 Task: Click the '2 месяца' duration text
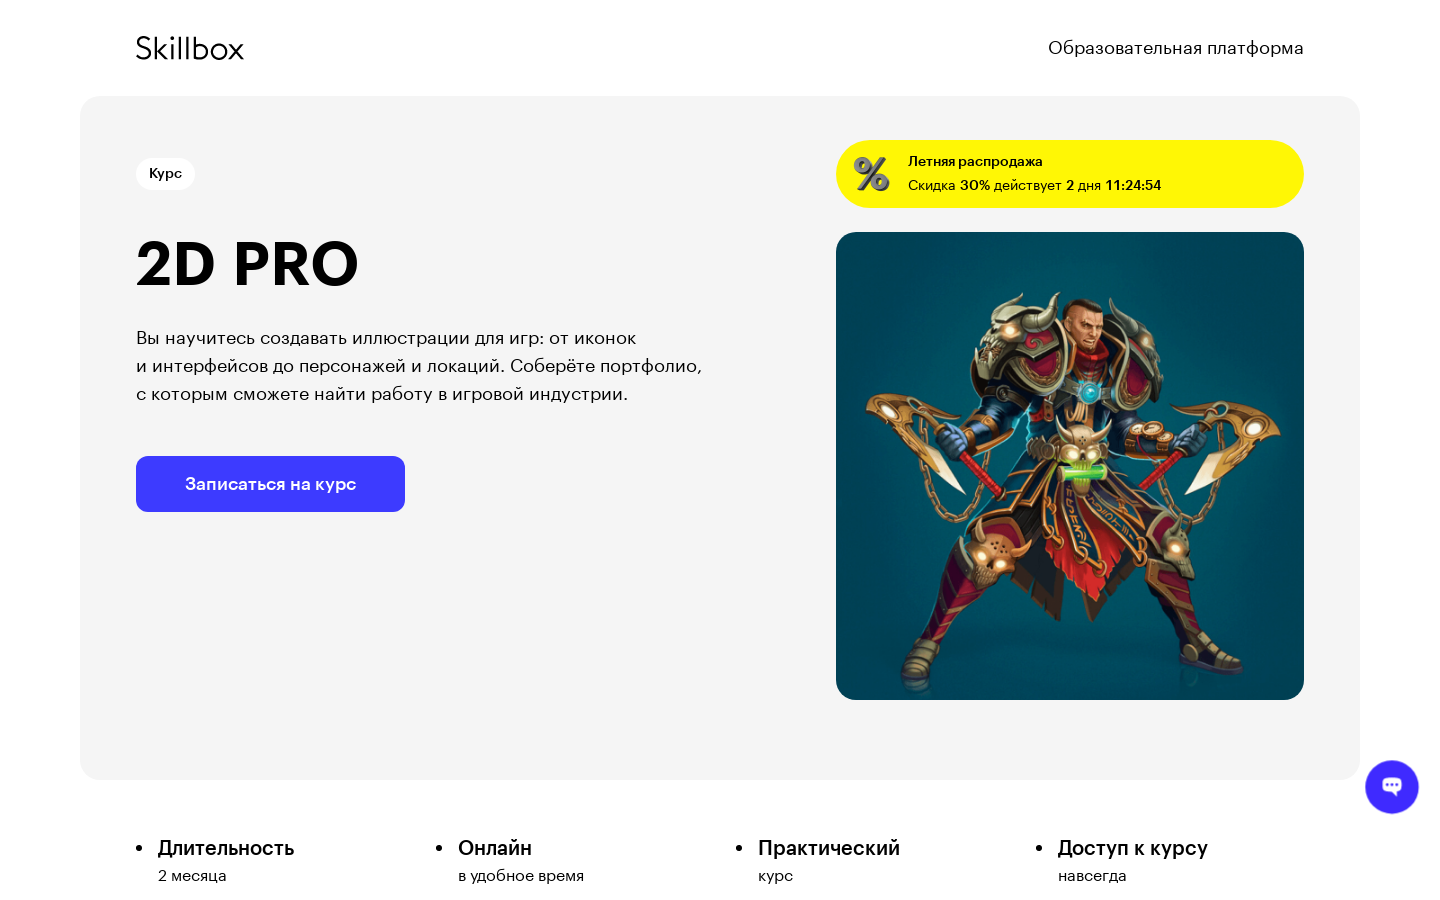point(192,876)
